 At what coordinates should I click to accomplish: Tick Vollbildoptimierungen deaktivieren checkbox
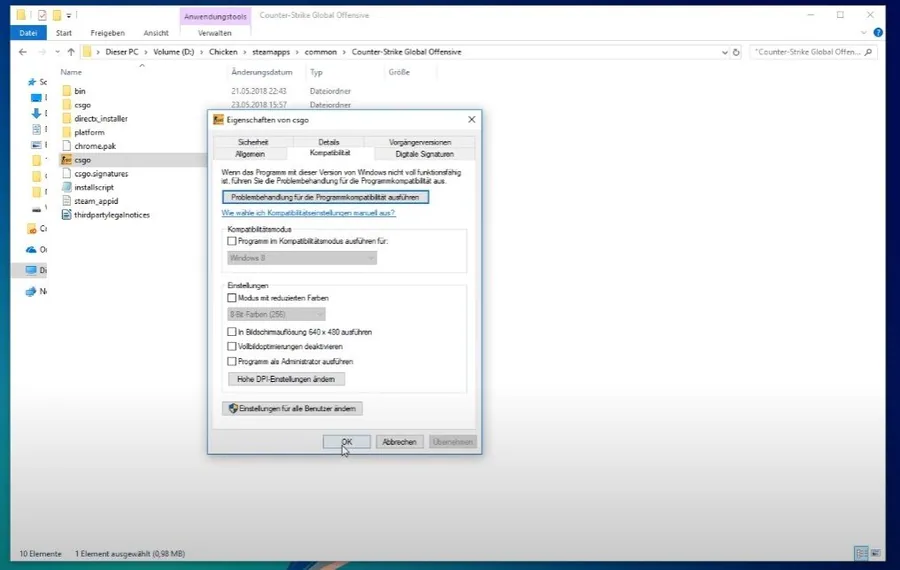coord(232,347)
